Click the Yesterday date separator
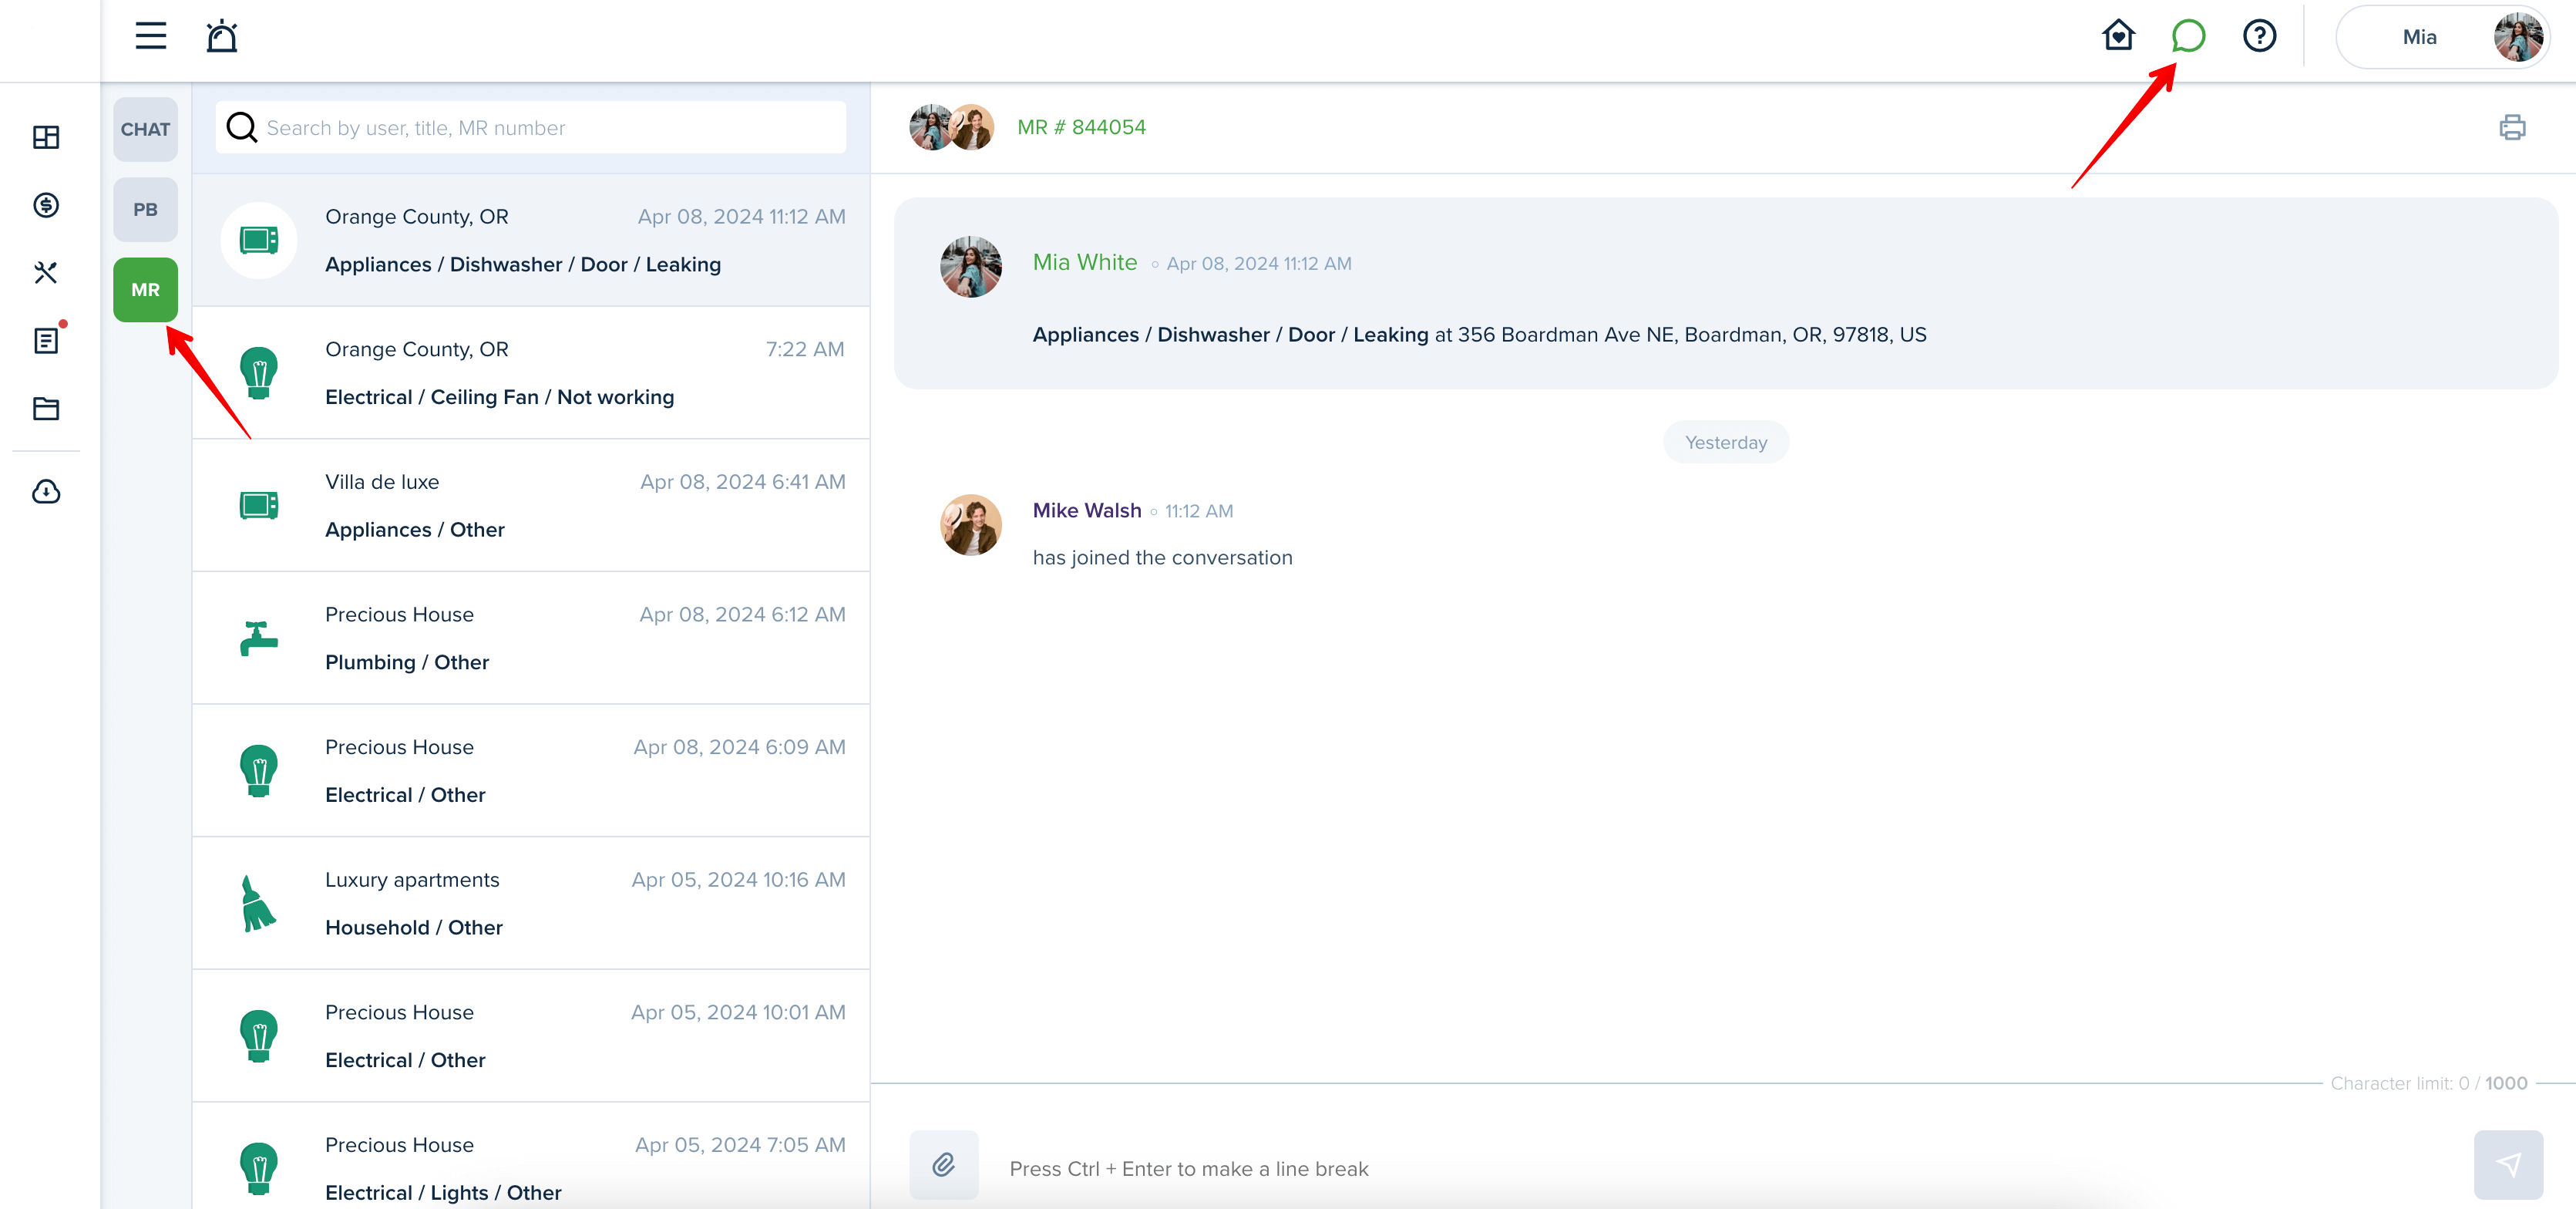Viewport: 2576px width, 1209px height. coord(1726,442)
